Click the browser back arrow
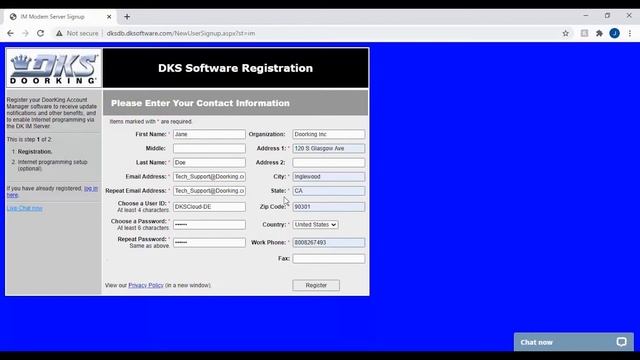 pyautogui.click(x=10, y=33)
